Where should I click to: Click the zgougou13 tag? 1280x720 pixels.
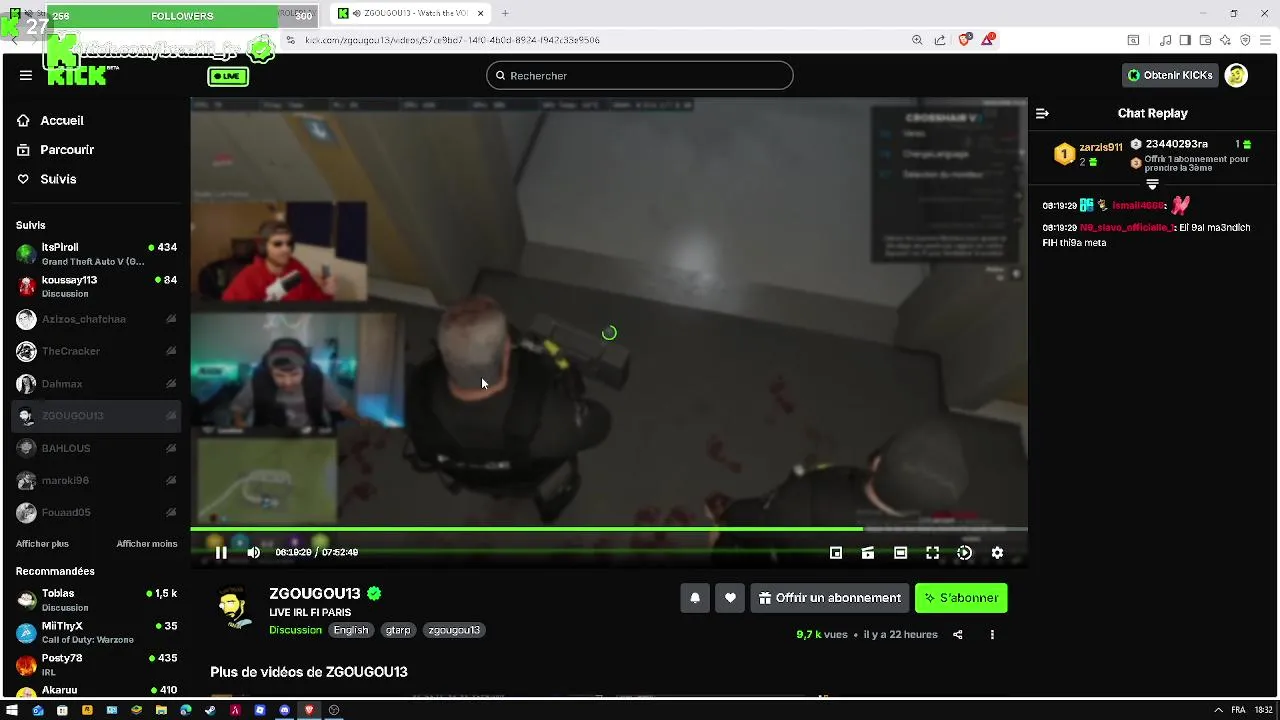(454, 630)
